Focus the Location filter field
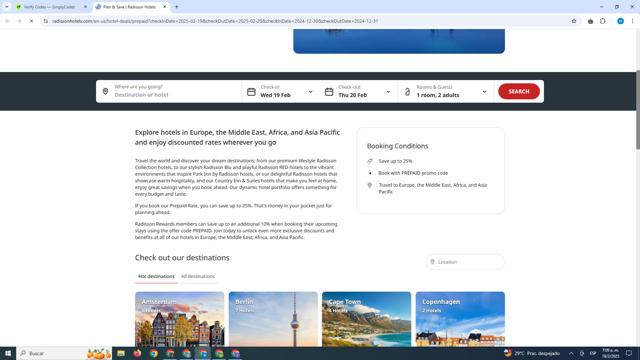The image size is (640, 360). pos(465,262)
